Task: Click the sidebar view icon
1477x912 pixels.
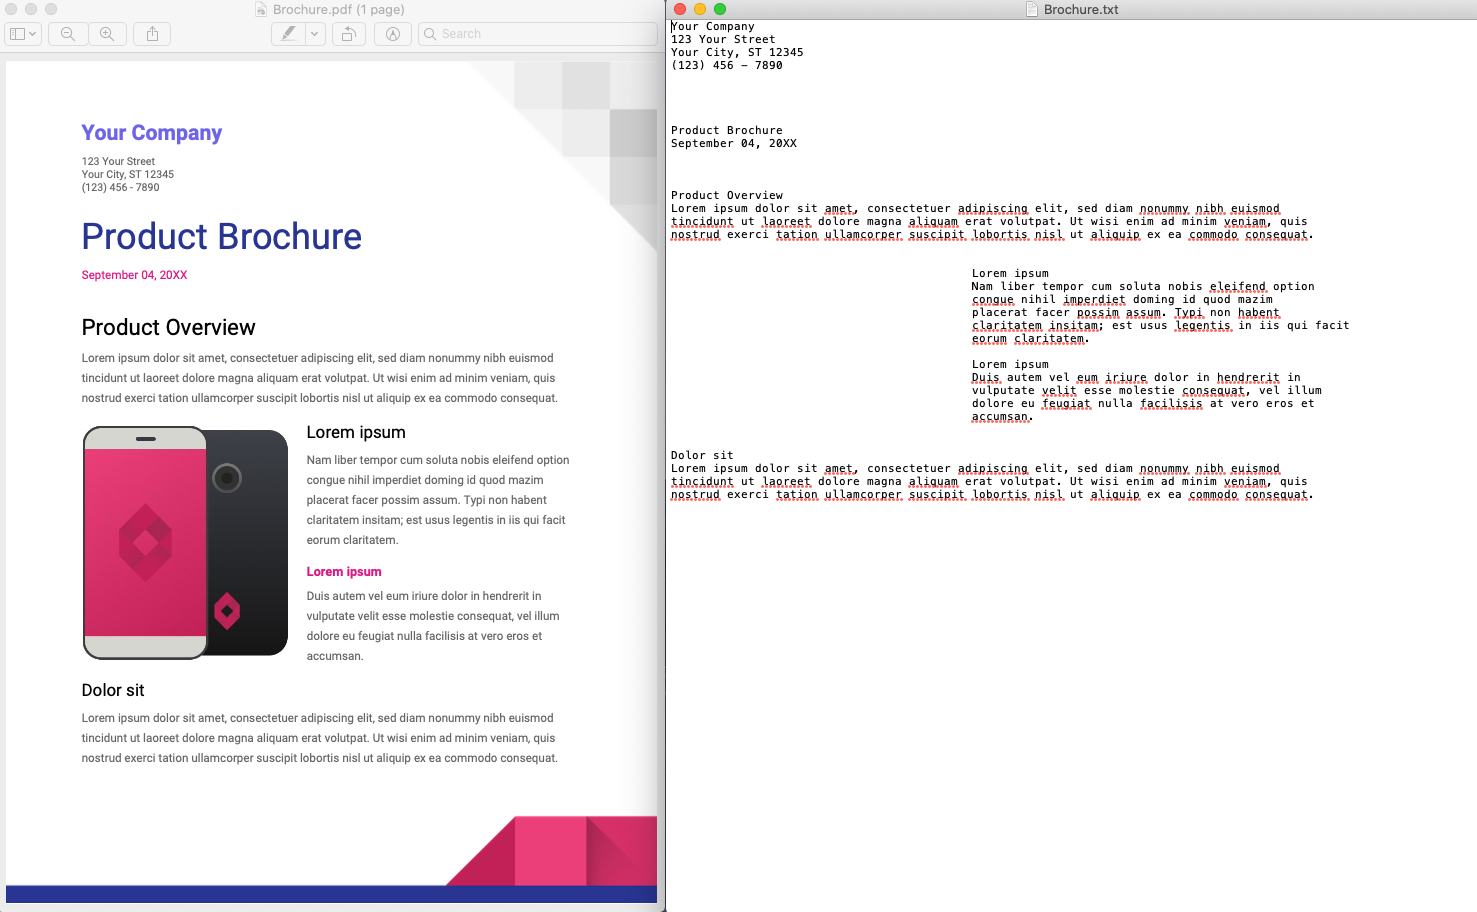Action: pos(16,33)
